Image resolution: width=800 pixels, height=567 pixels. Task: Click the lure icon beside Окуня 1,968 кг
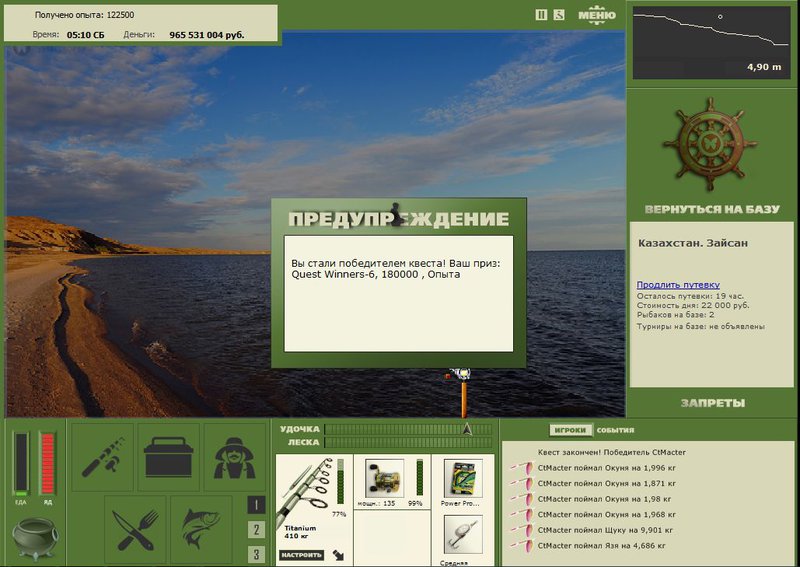pos(522,514)
